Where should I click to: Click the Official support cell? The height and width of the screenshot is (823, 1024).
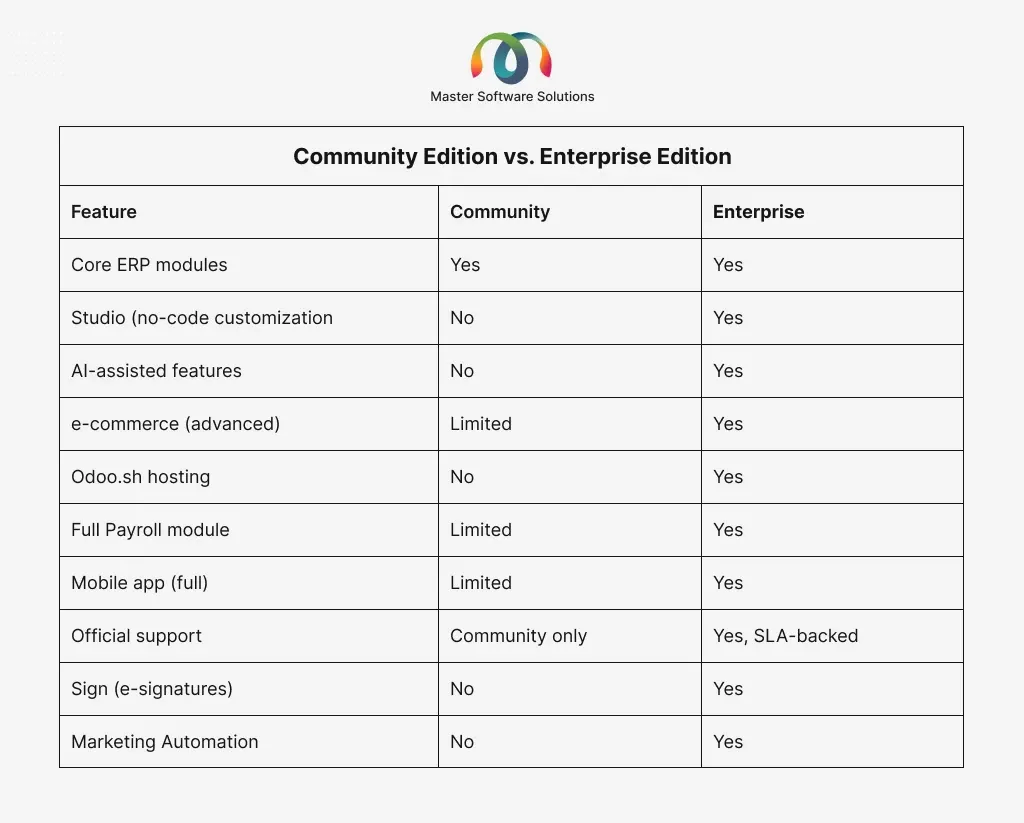coord(136,636)
